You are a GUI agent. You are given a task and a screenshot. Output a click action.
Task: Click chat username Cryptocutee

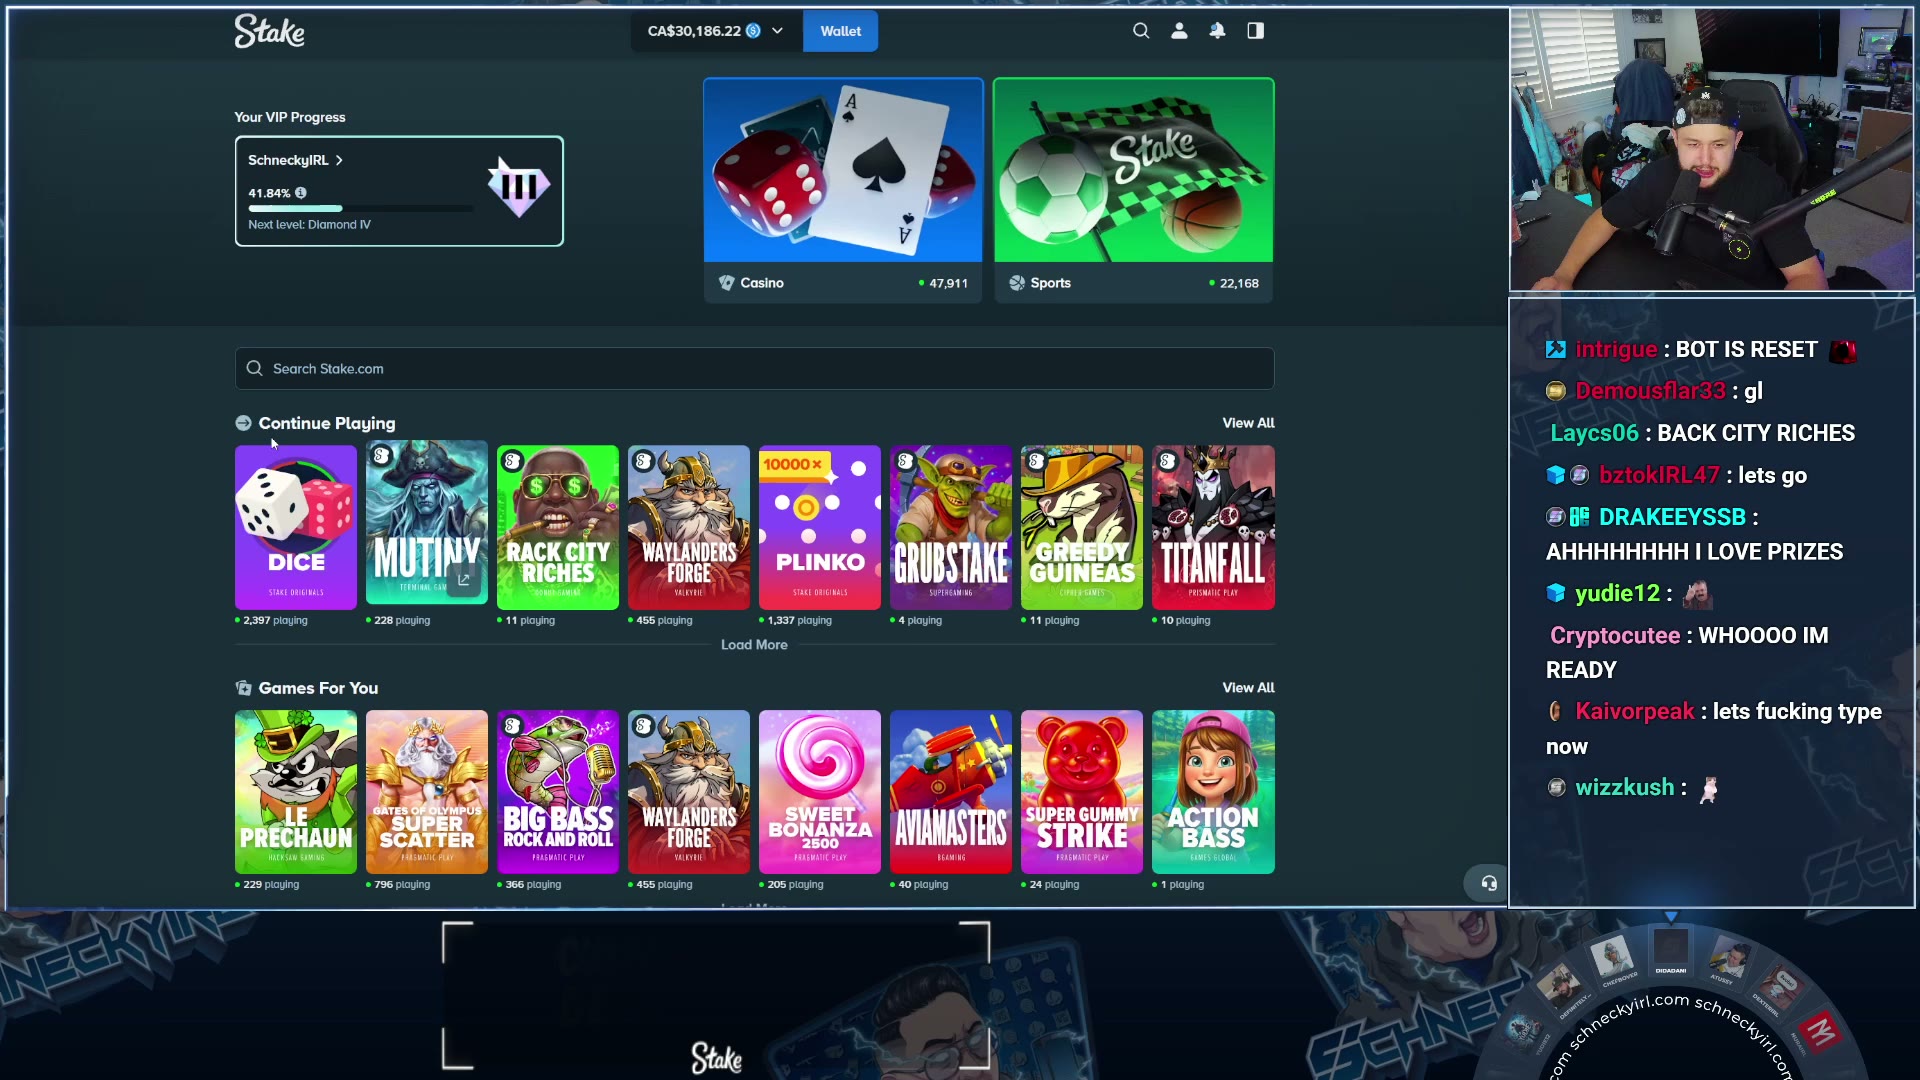[1615, 635]
